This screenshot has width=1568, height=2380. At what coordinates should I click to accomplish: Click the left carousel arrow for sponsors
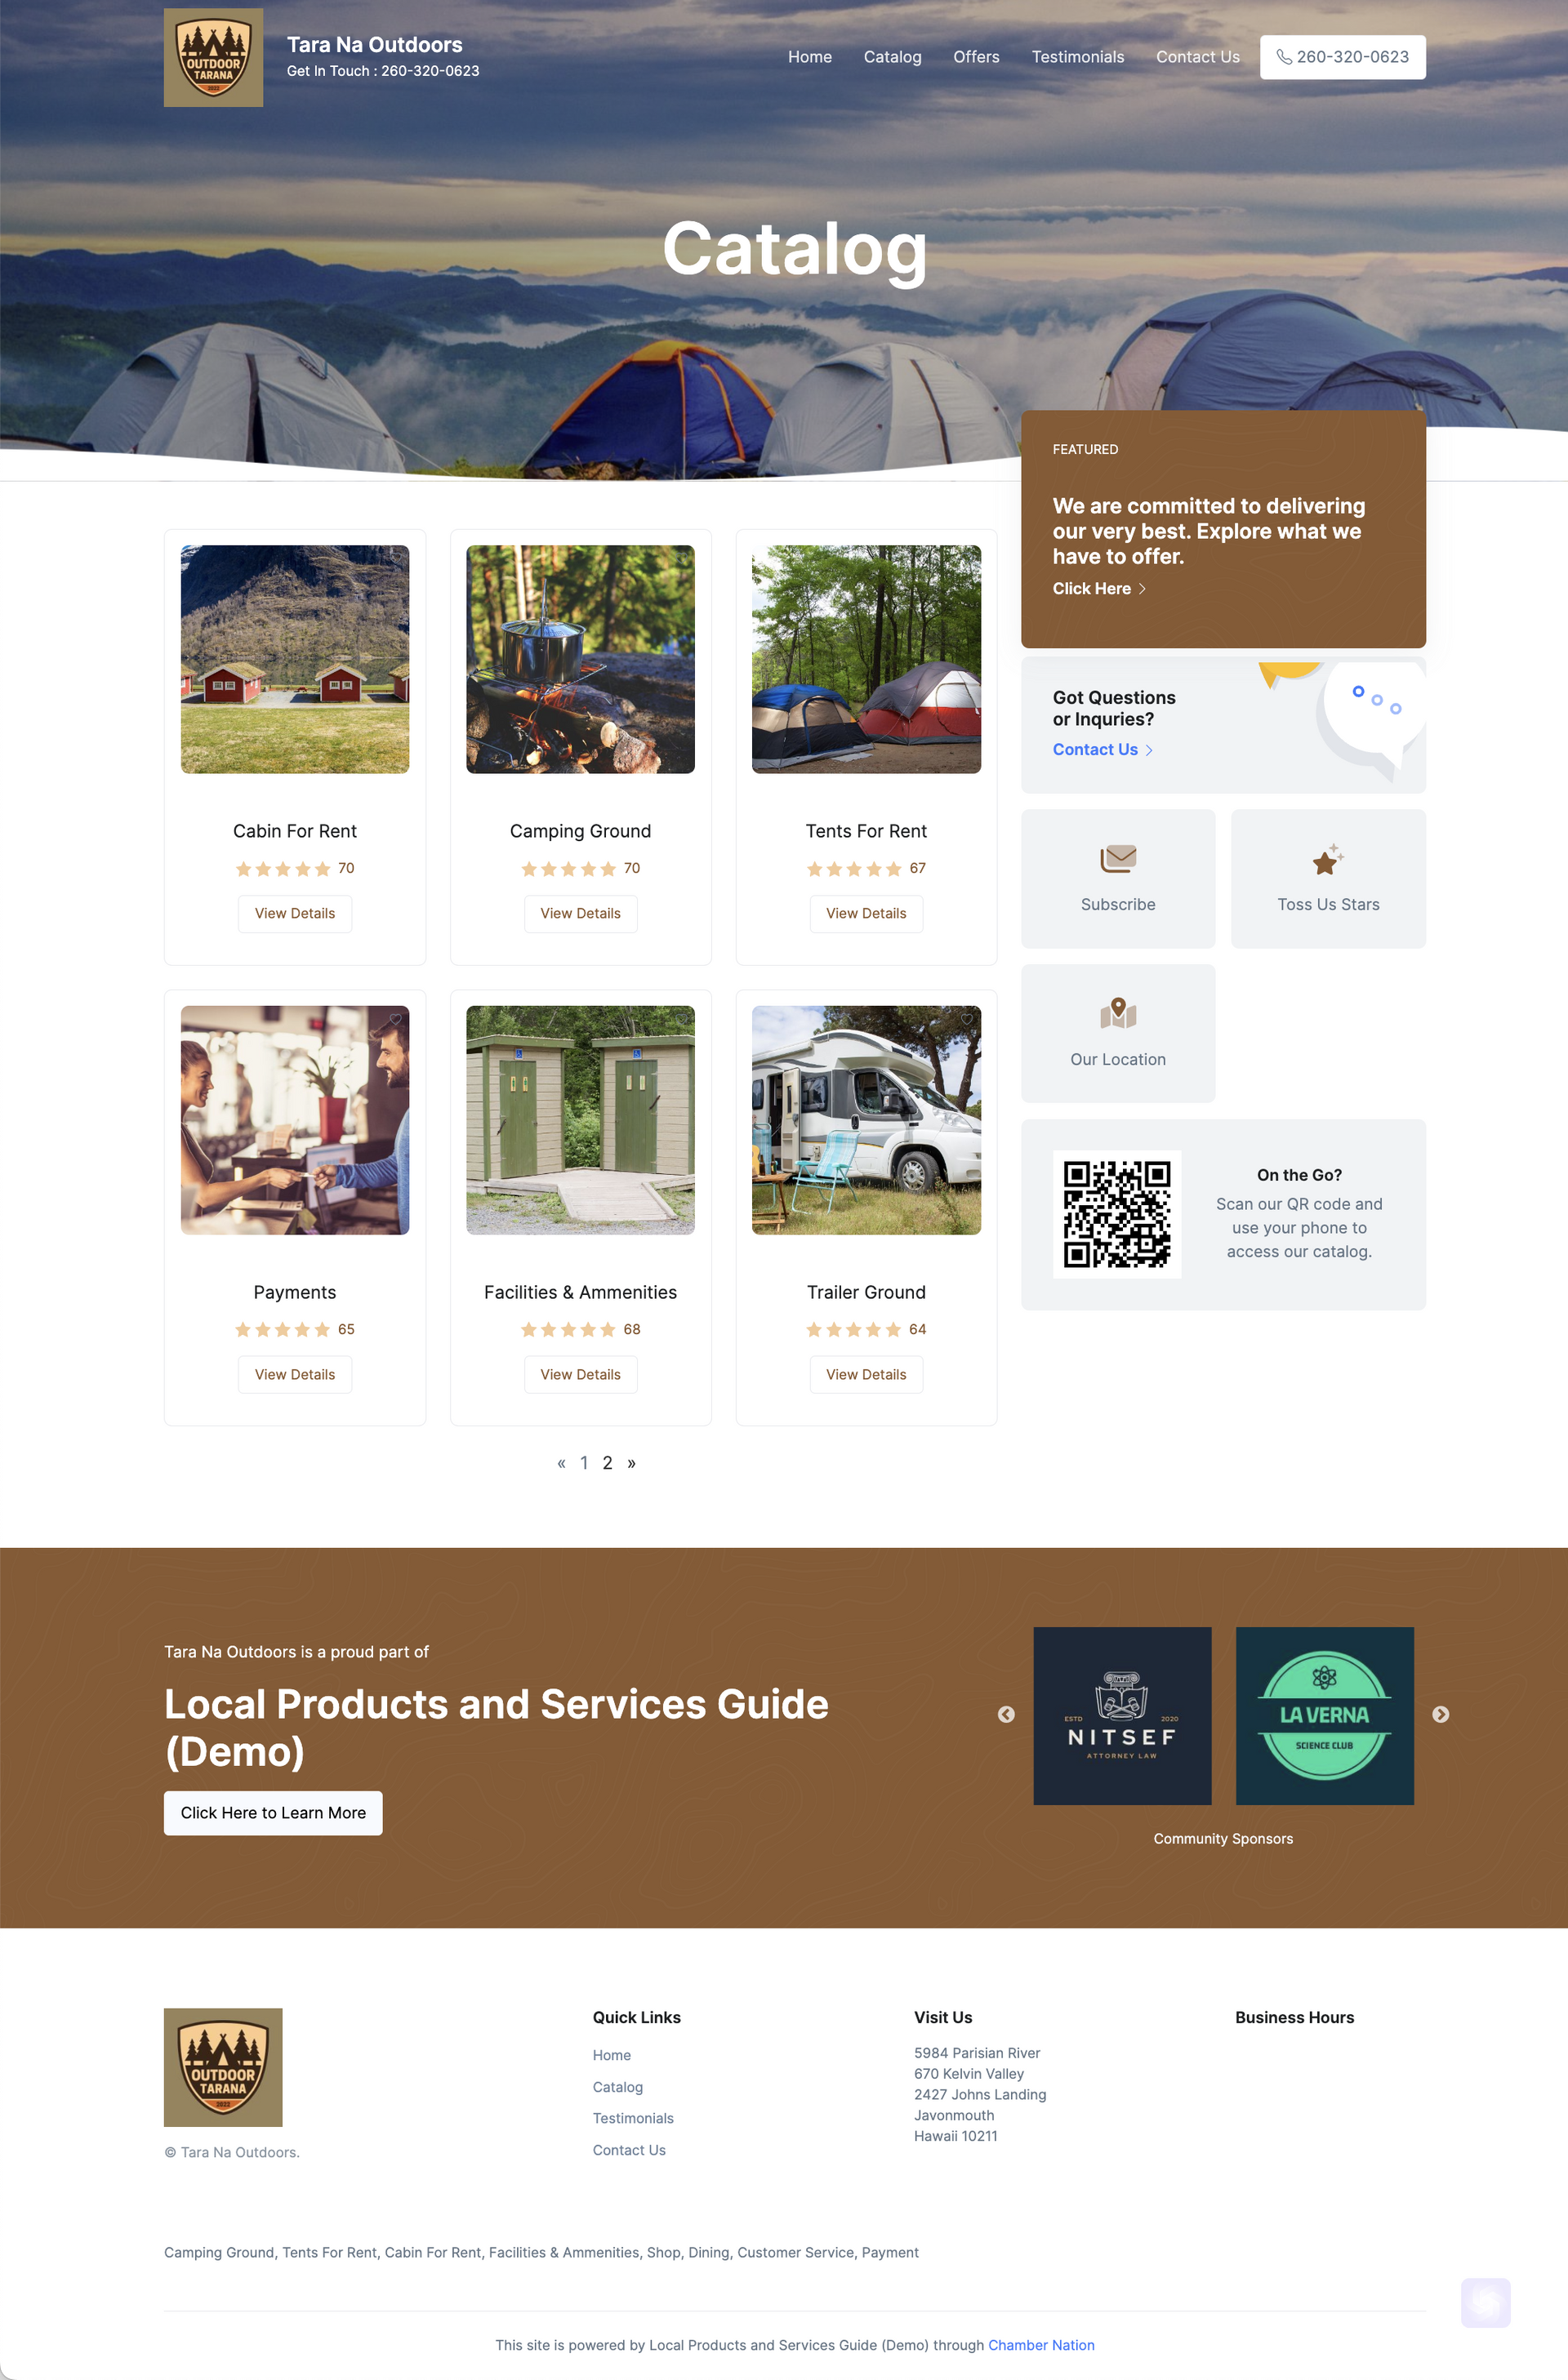pos(1006,1714)
